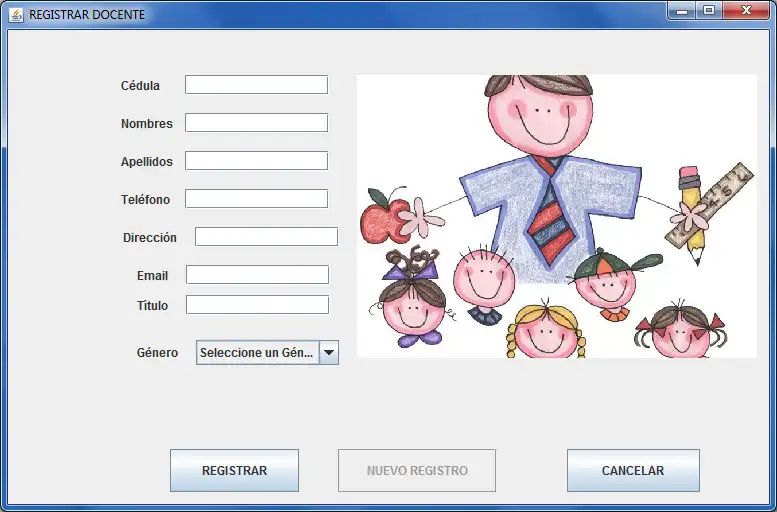Click the Cédula label
Image resolution: width=777 pixels, height=512 pixels.
click(x=140, y=86)
